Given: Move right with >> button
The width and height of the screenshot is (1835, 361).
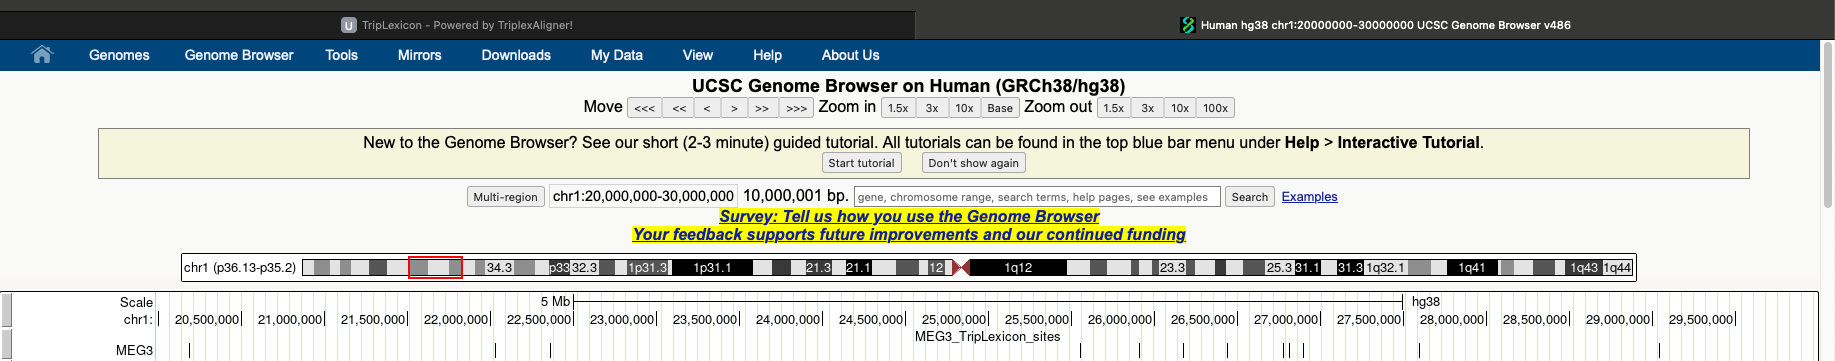Looking at the screenshot, I should 762,108.
